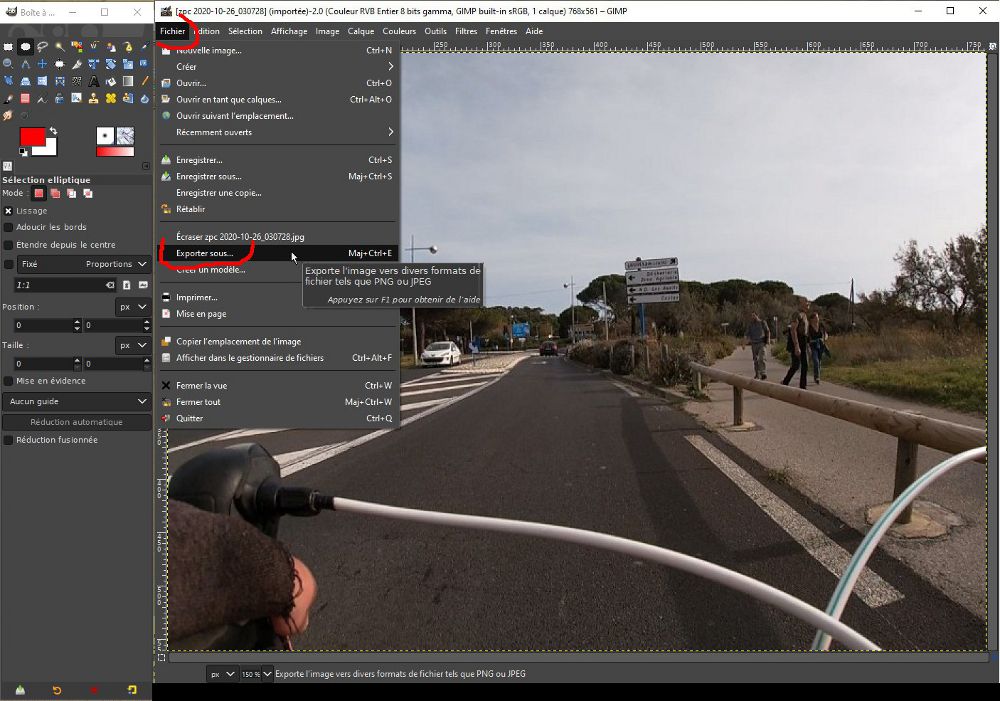Click Nouvelle image... menu entry
This screenshot has height=701, width=1000.
(279, 50)
